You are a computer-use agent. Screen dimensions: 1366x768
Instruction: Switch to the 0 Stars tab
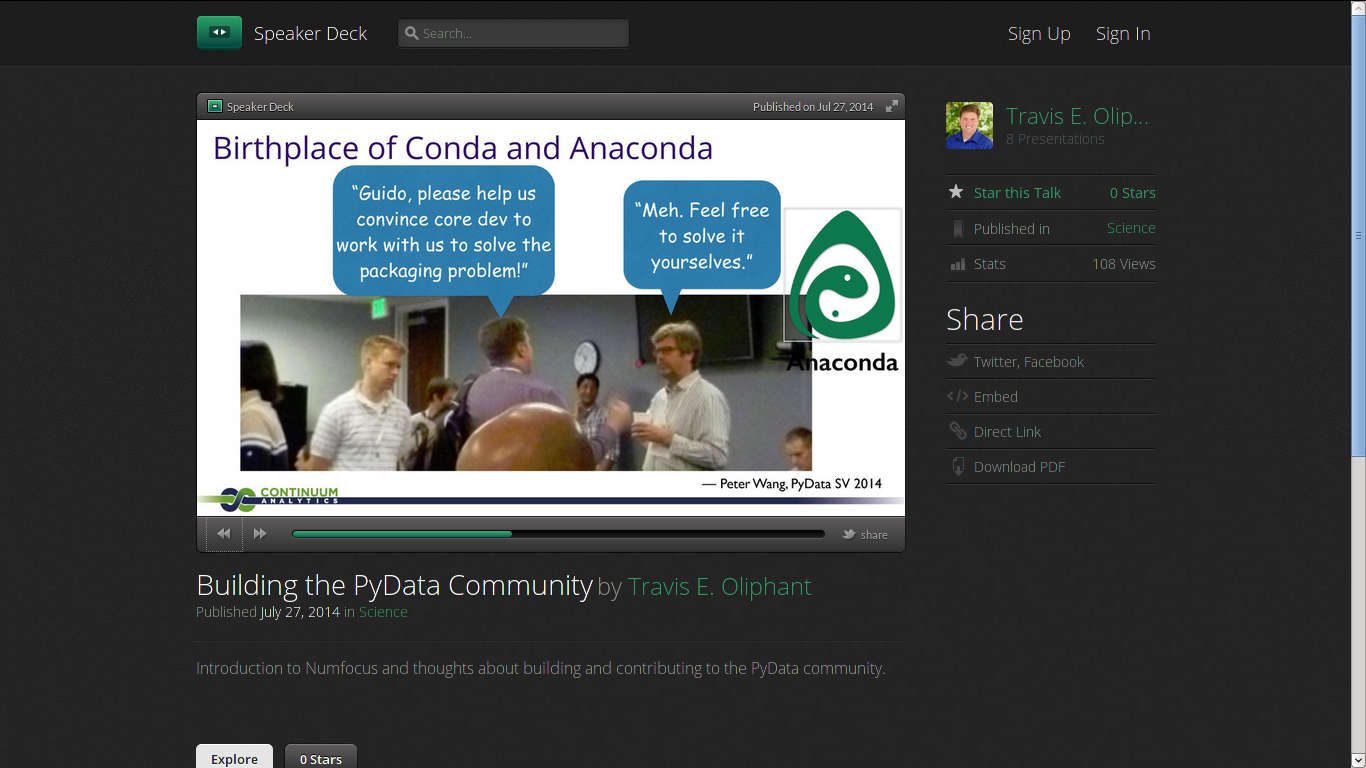(x=321, y=758)
